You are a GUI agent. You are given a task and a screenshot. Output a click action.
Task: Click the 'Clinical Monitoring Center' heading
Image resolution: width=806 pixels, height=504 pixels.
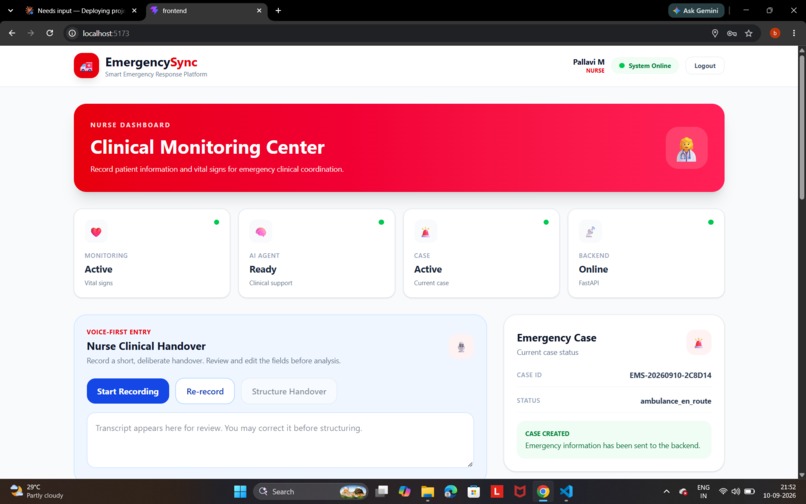[207, 147]
